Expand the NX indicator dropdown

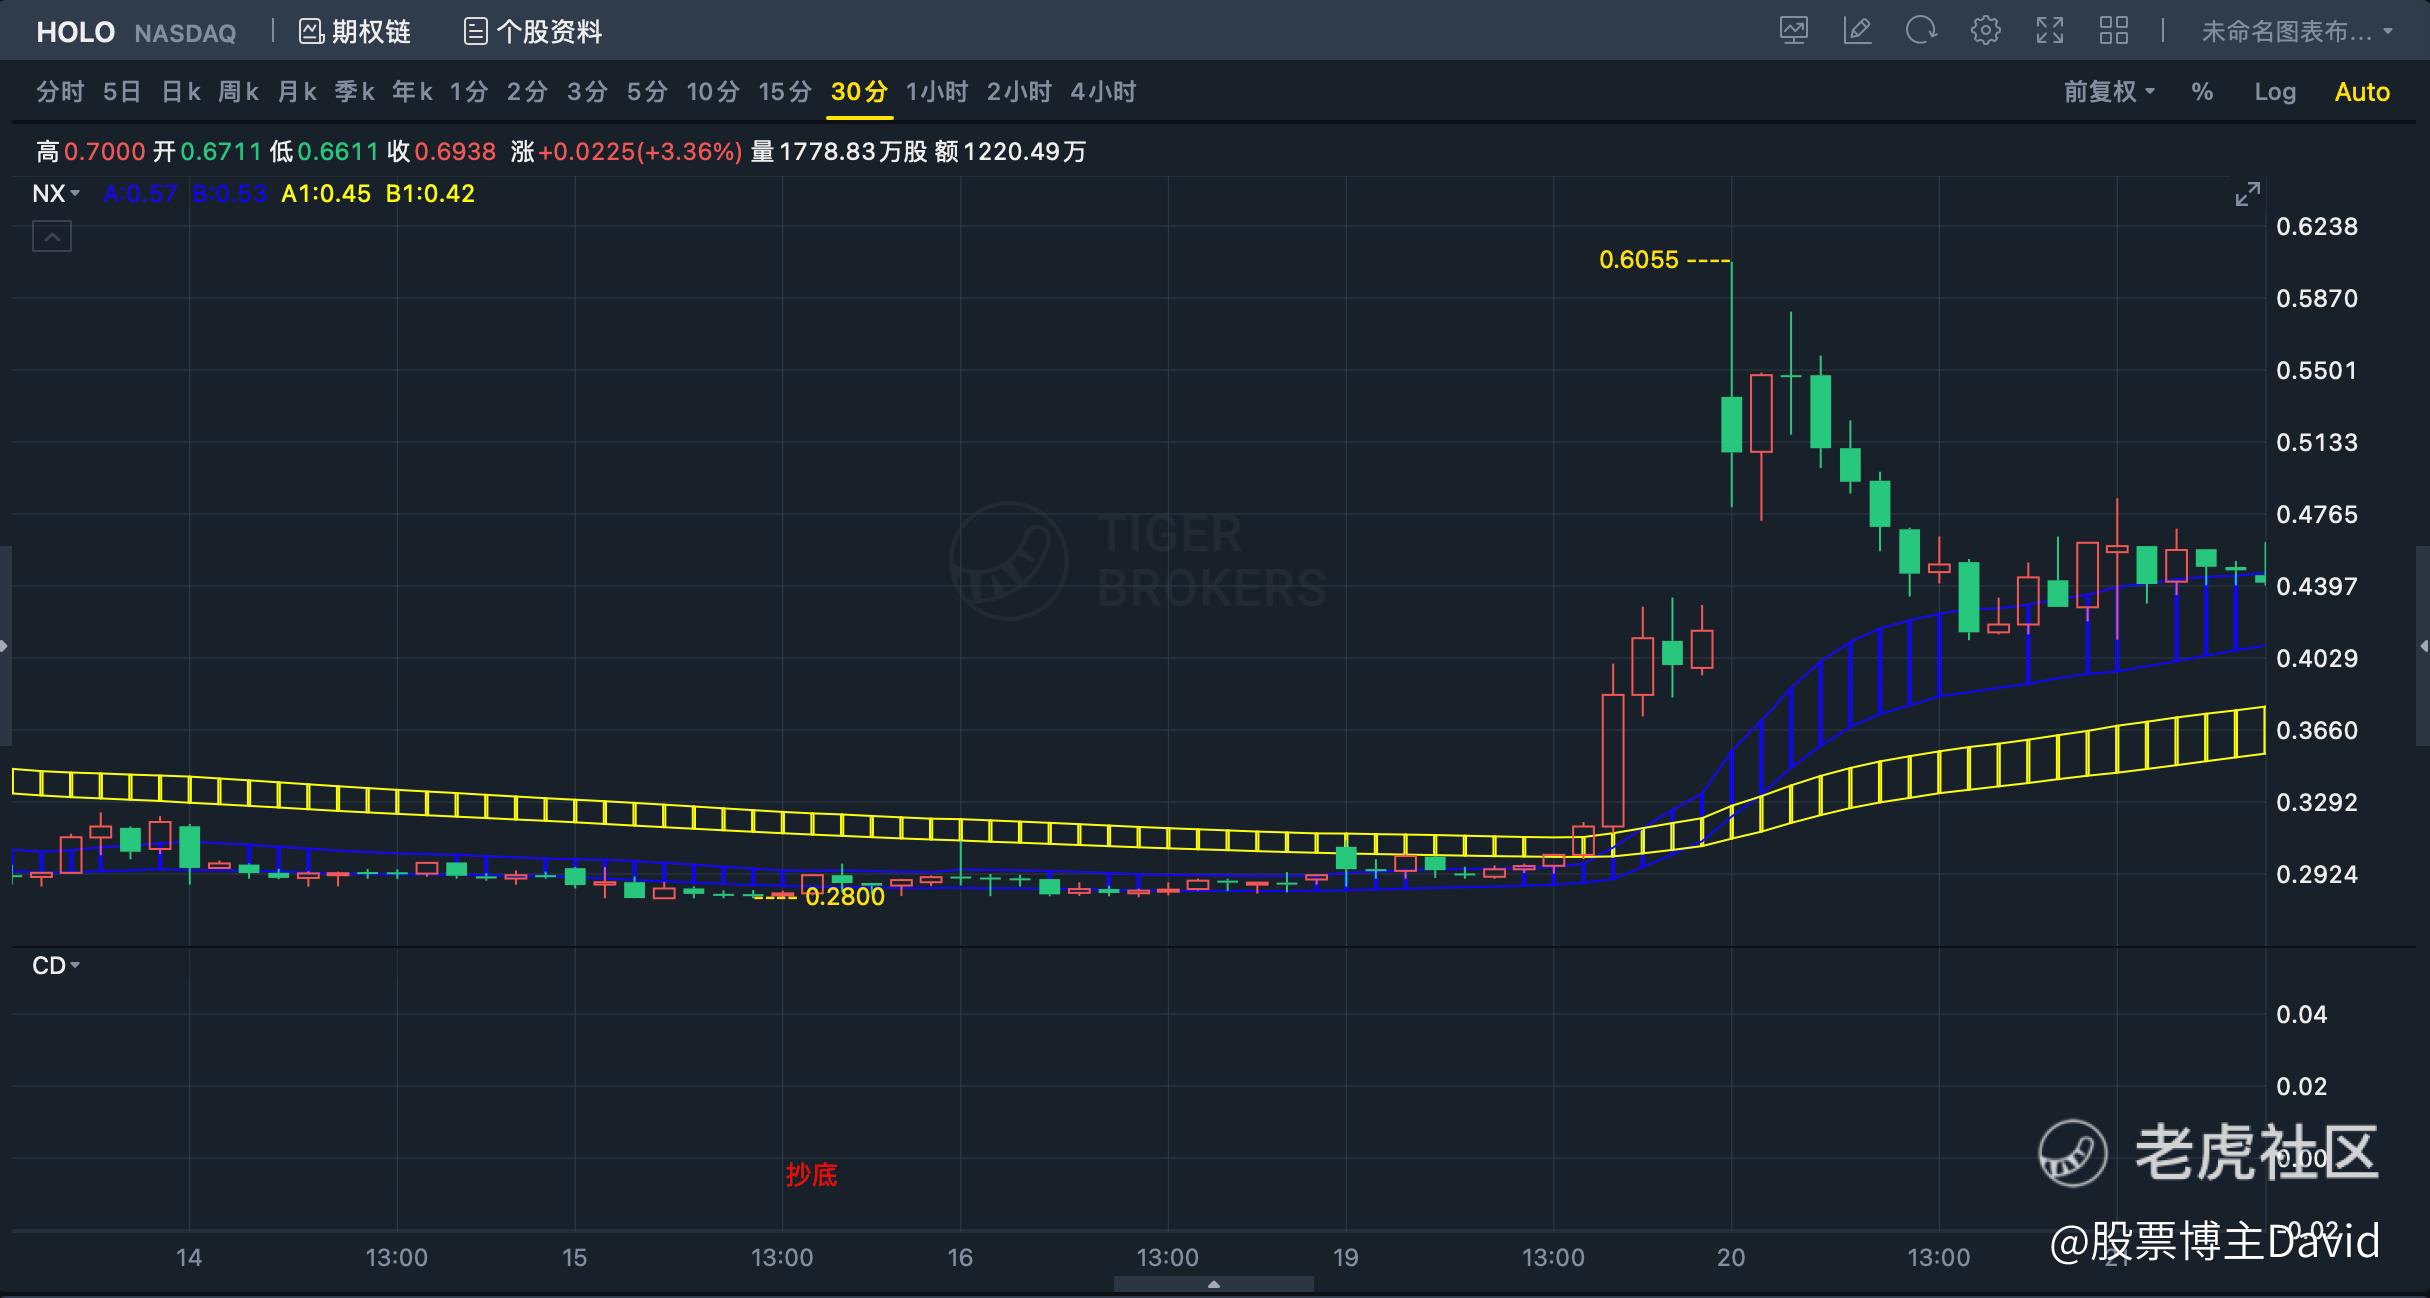point(55,194)
